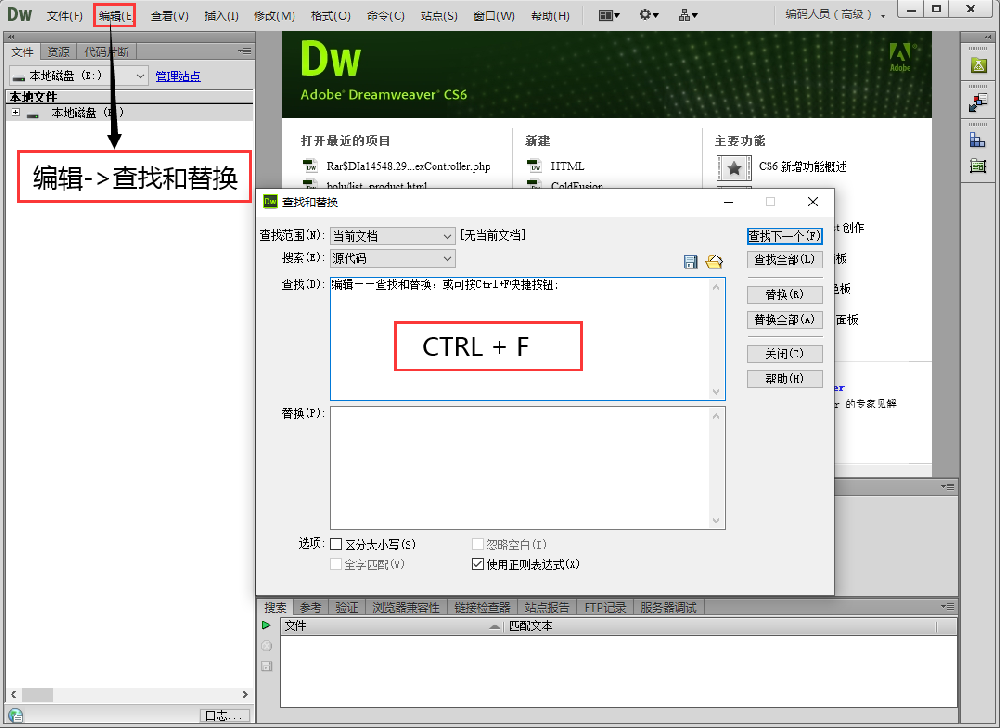Open the site management icon in the toolbar
1000x728 pixels.
click(688, 15)
